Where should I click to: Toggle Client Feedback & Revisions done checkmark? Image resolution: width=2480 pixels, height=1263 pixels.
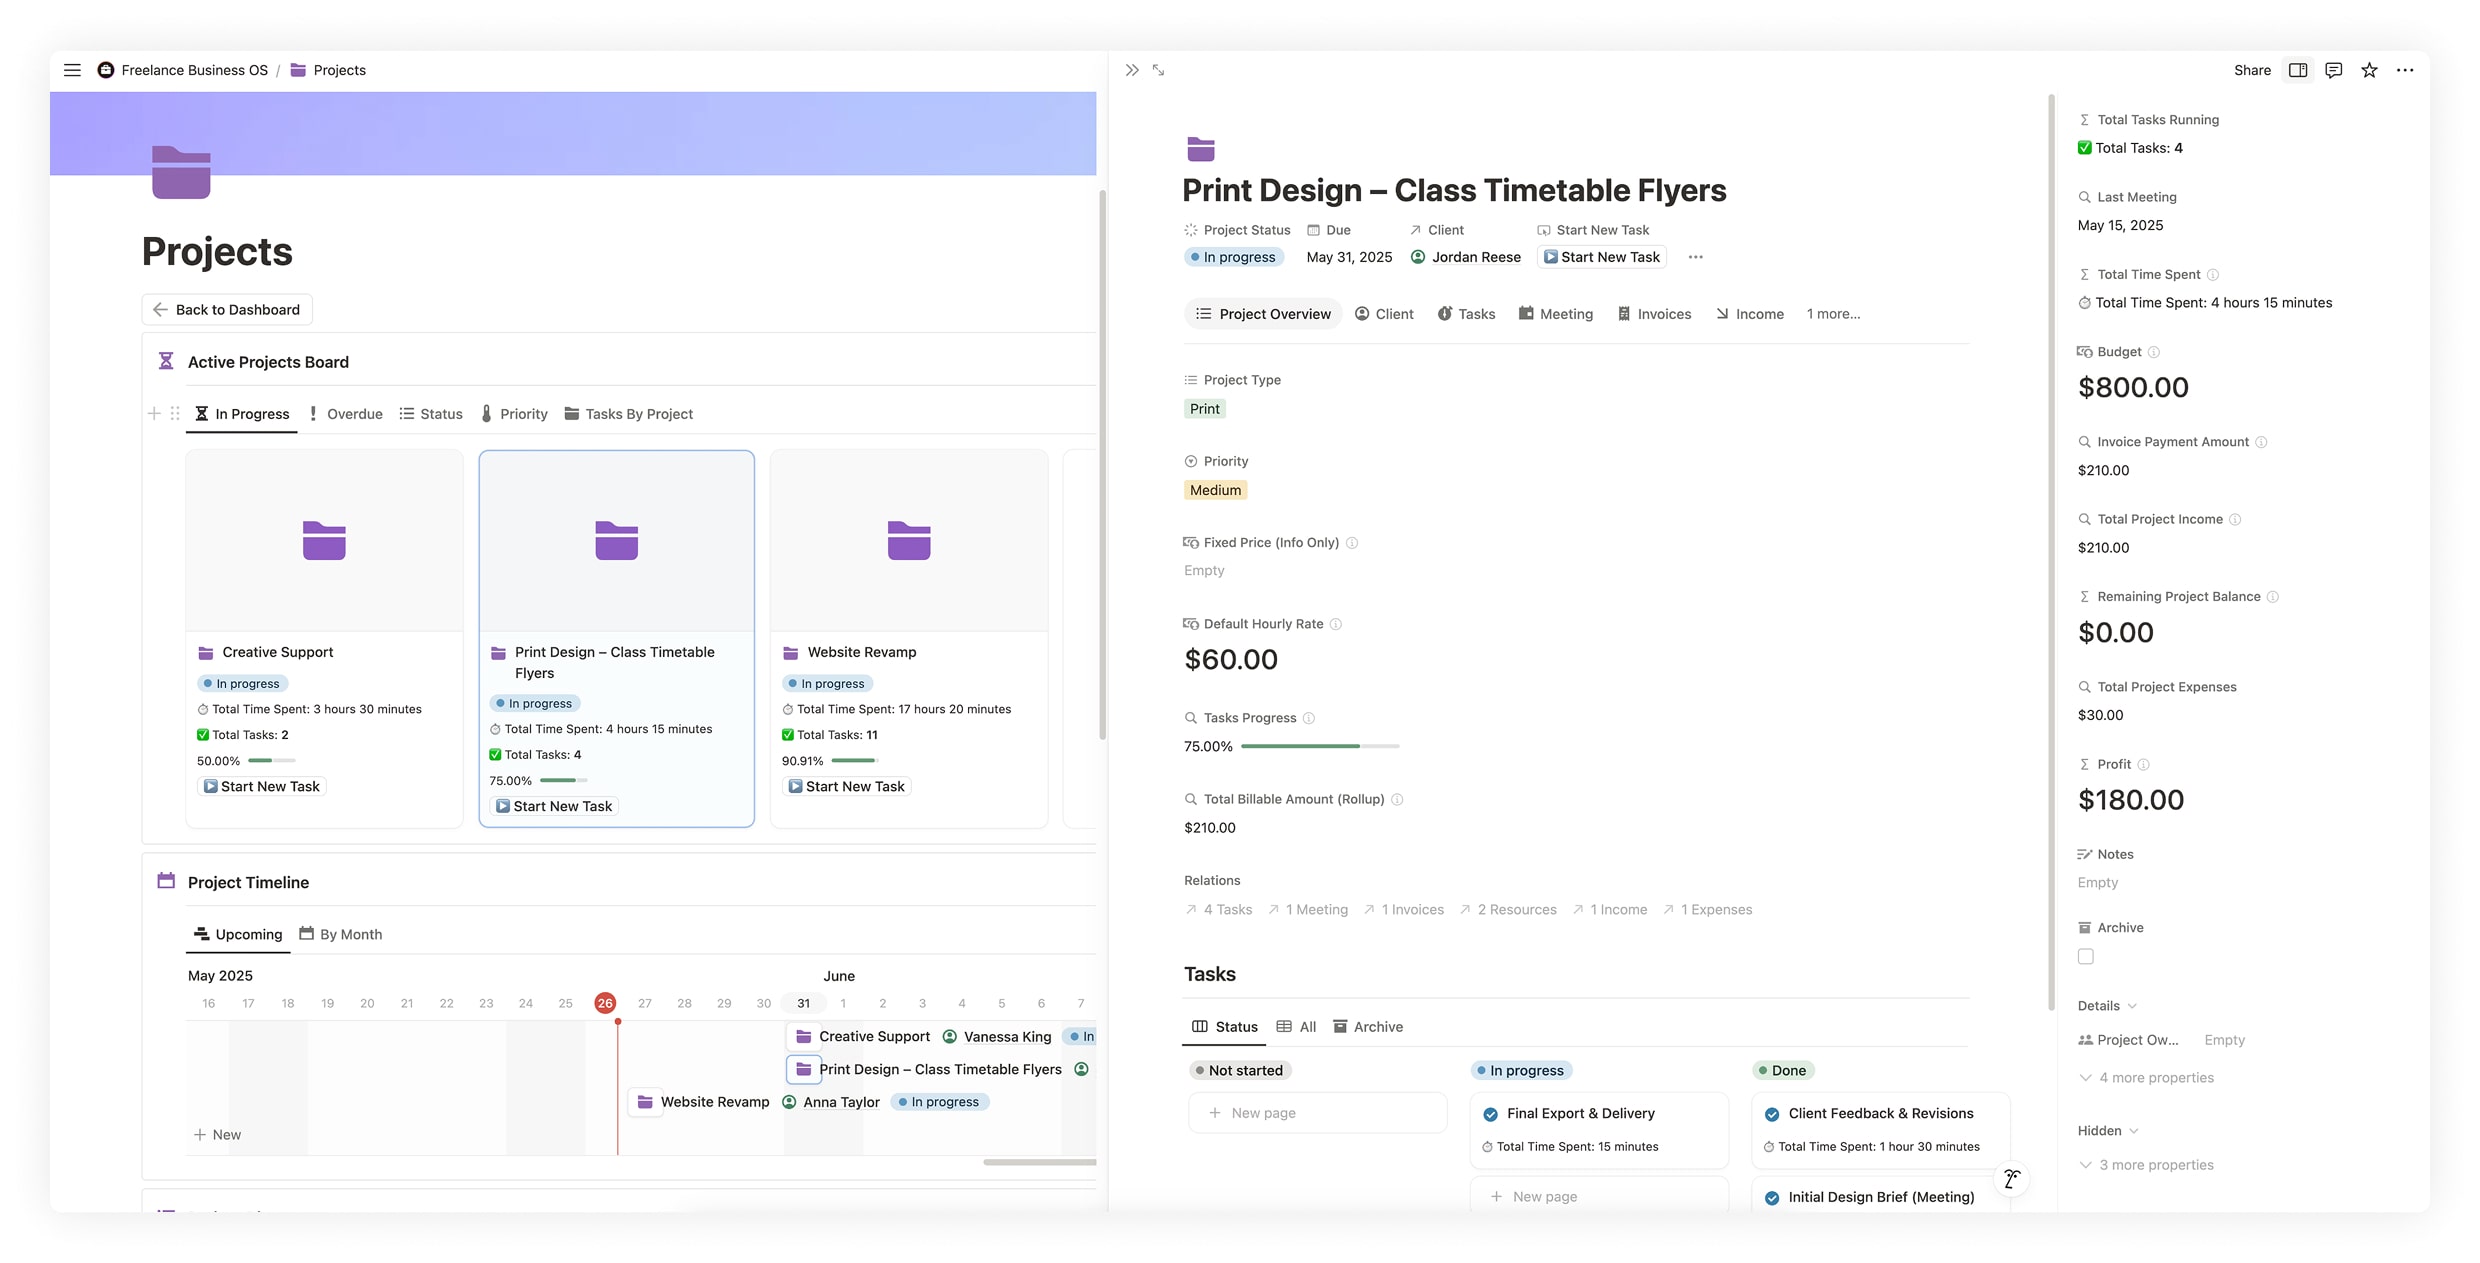(x=1772, y=1114)
